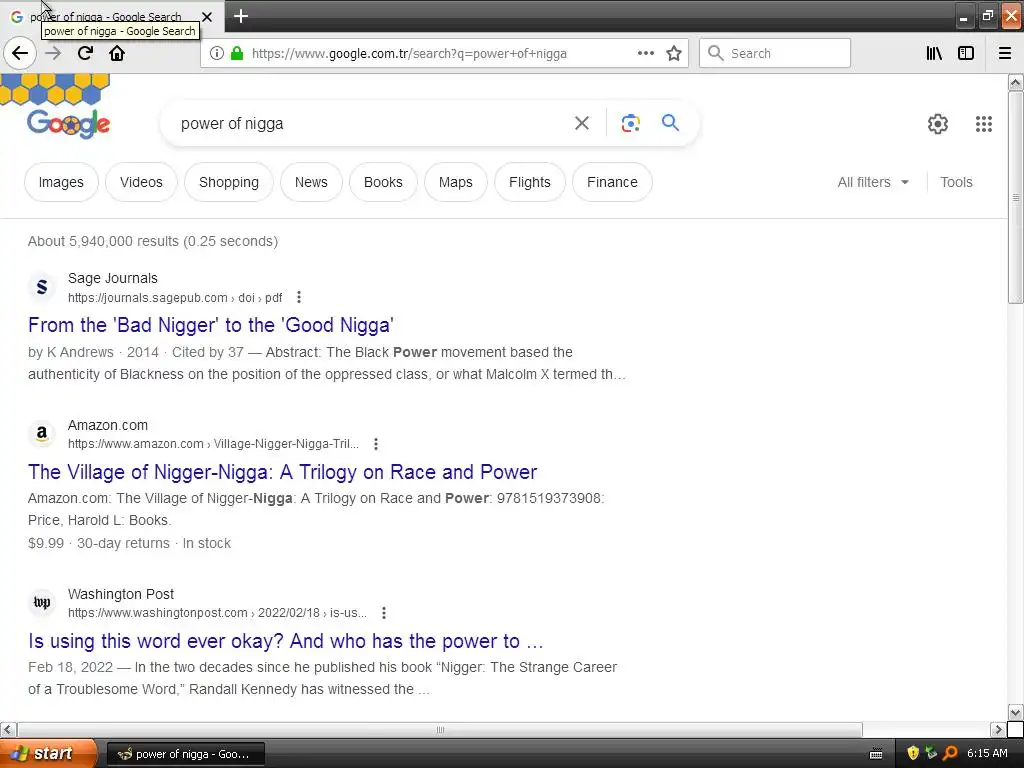Open more options for Sage Journals result
The height and width of the screenshot is (768, 1024).
click(299, 297)
